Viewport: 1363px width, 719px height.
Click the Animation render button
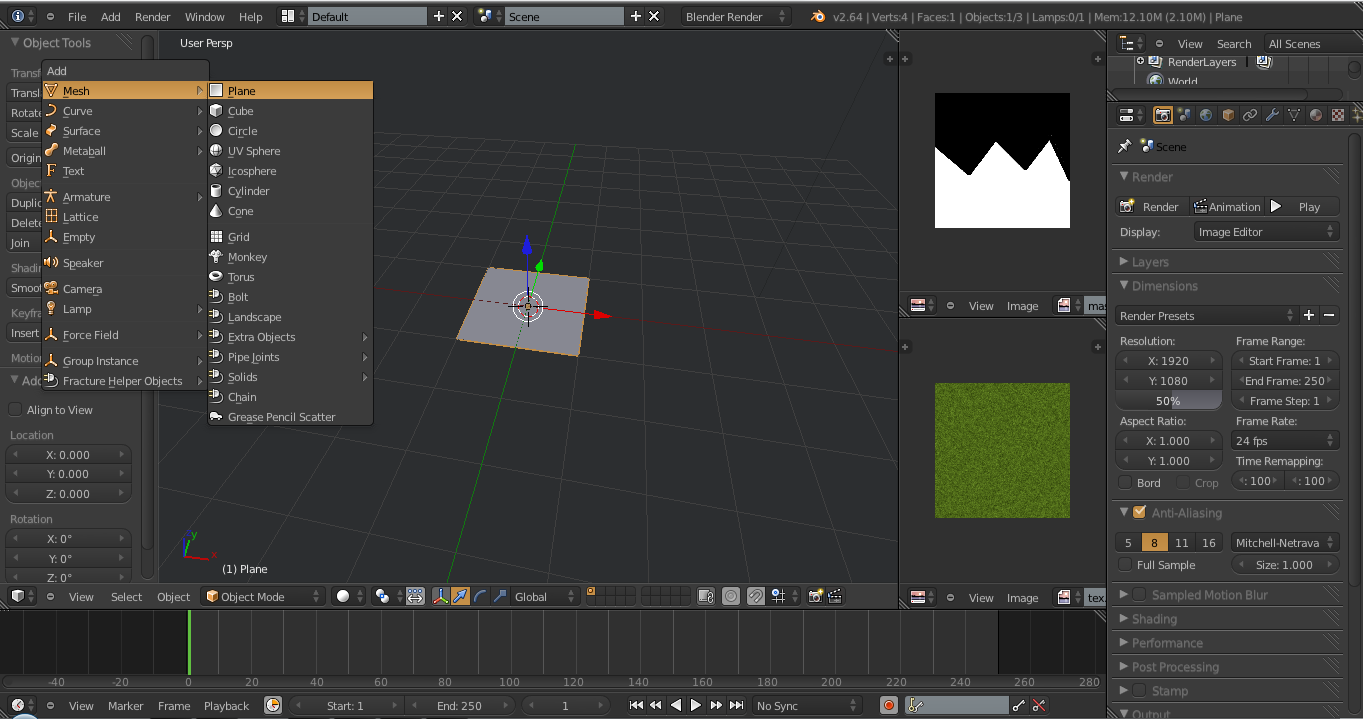(1226, 207)
